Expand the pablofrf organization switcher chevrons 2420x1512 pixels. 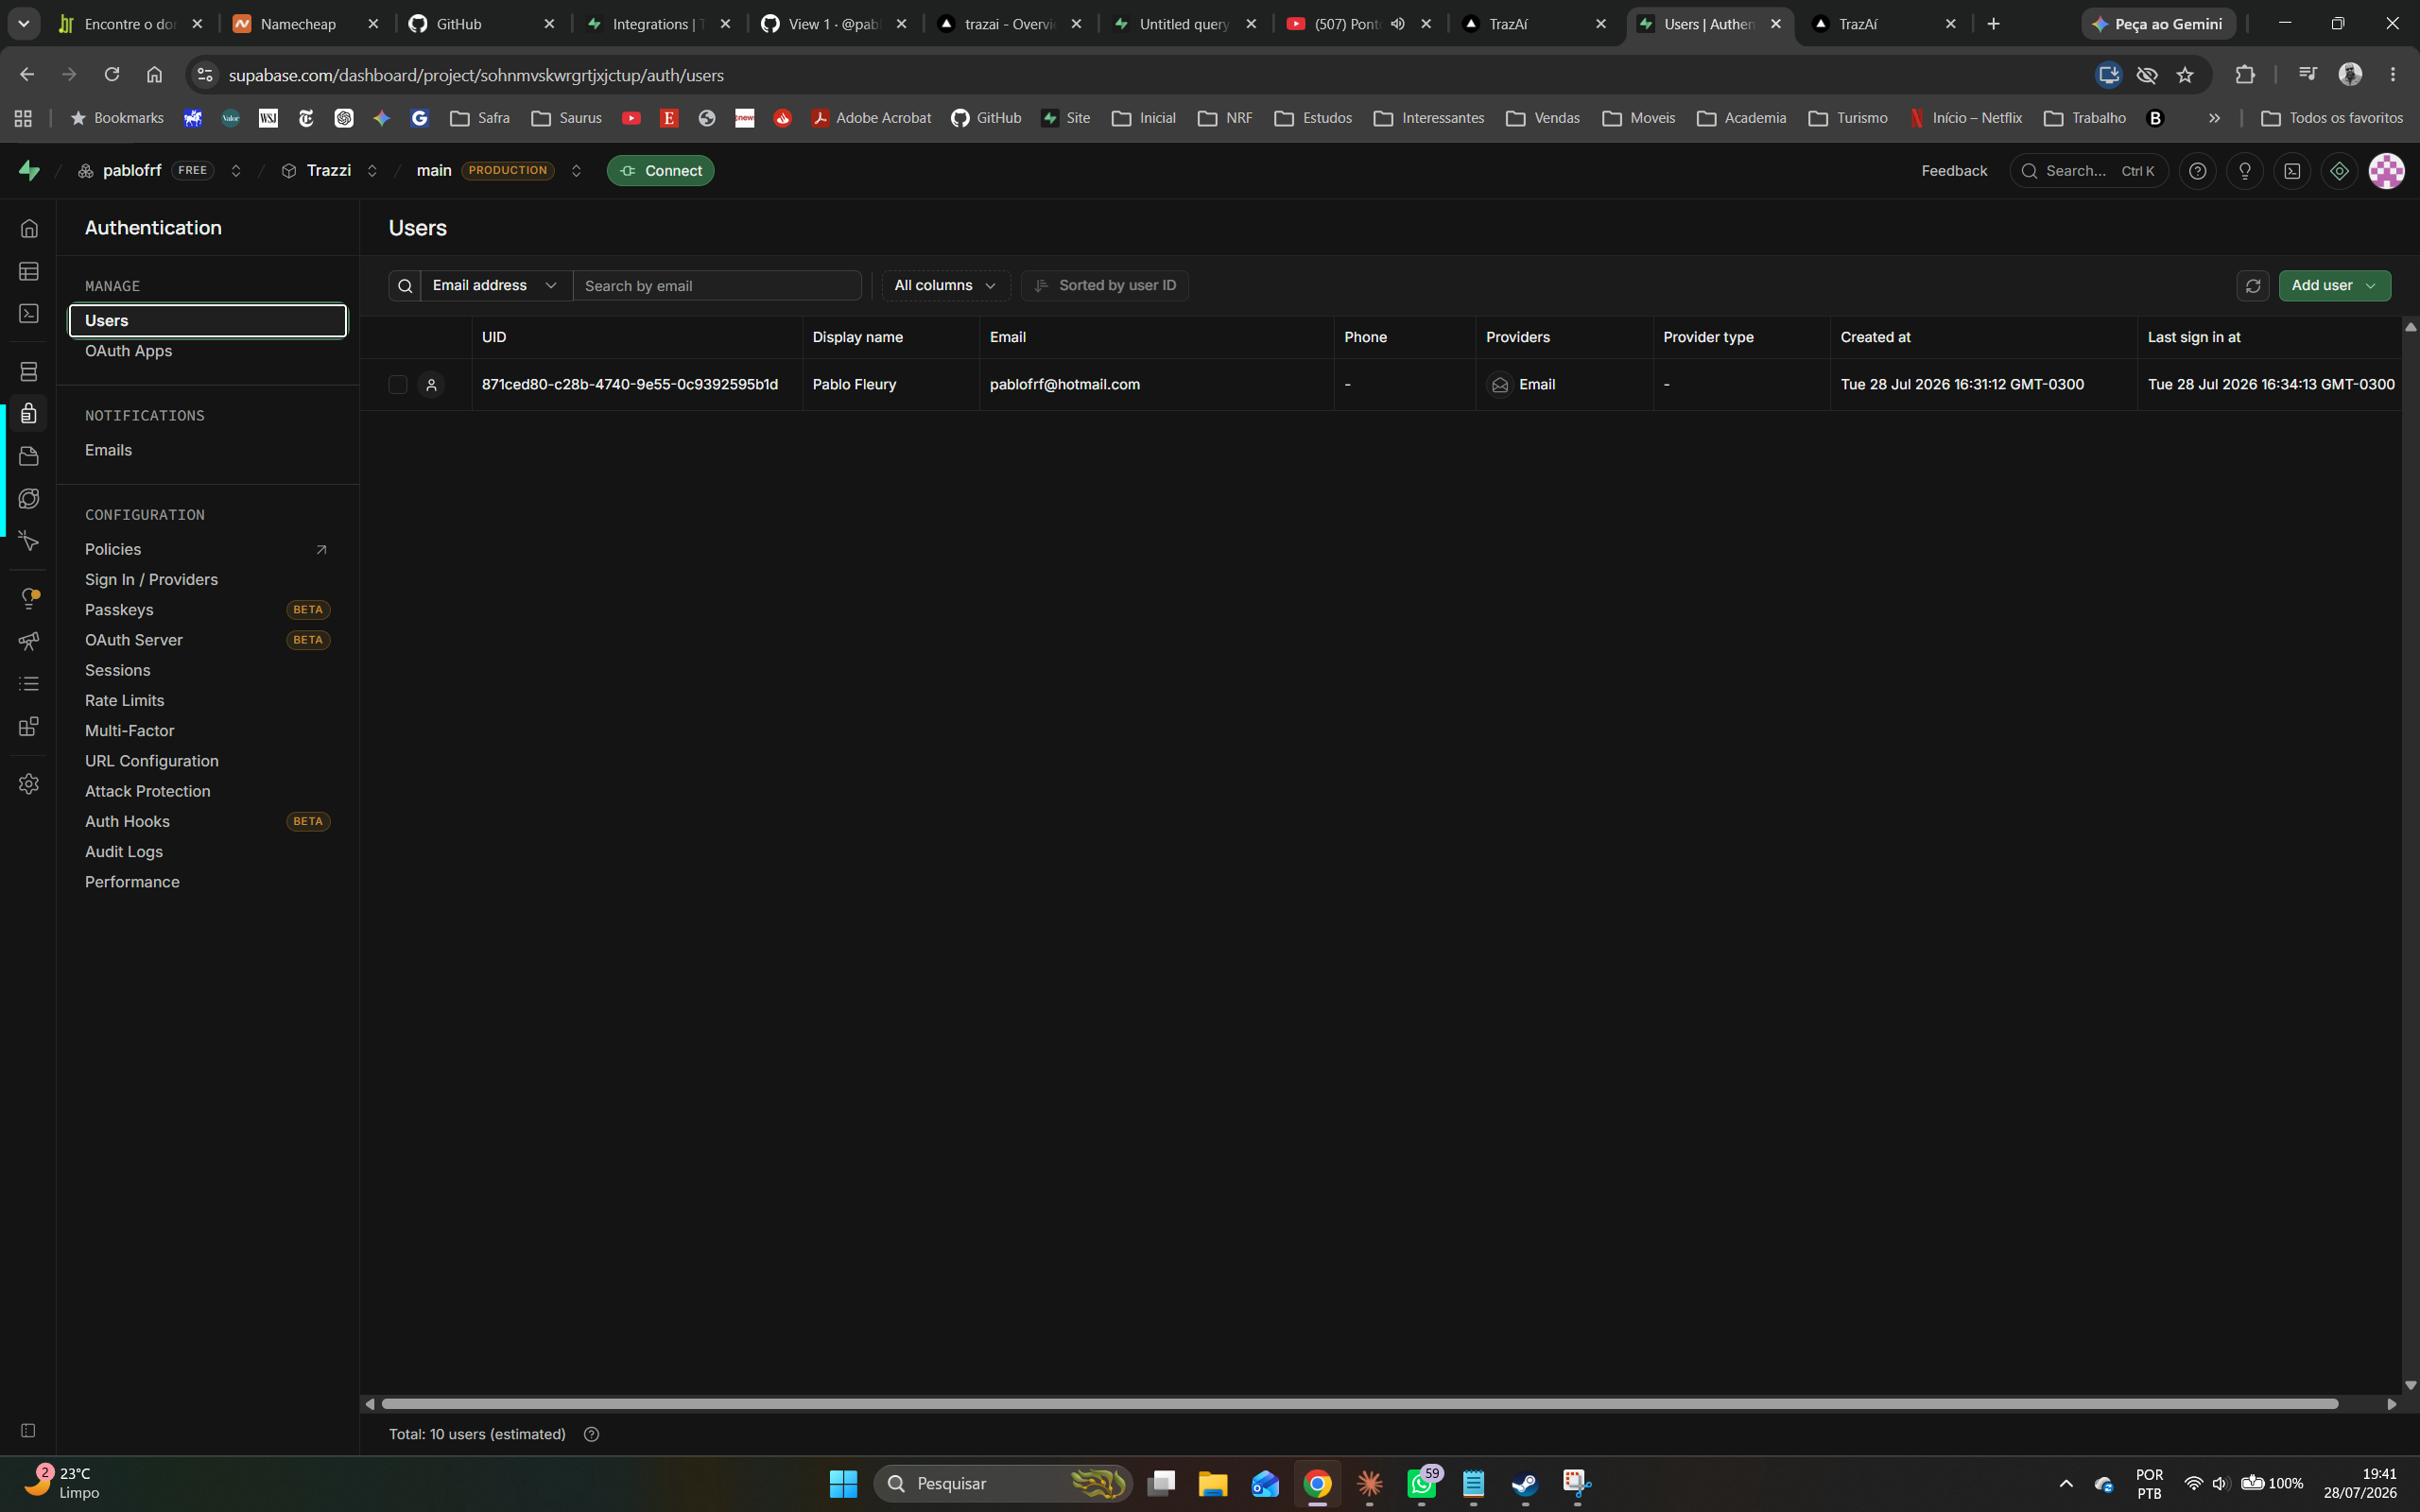(236, 171)
